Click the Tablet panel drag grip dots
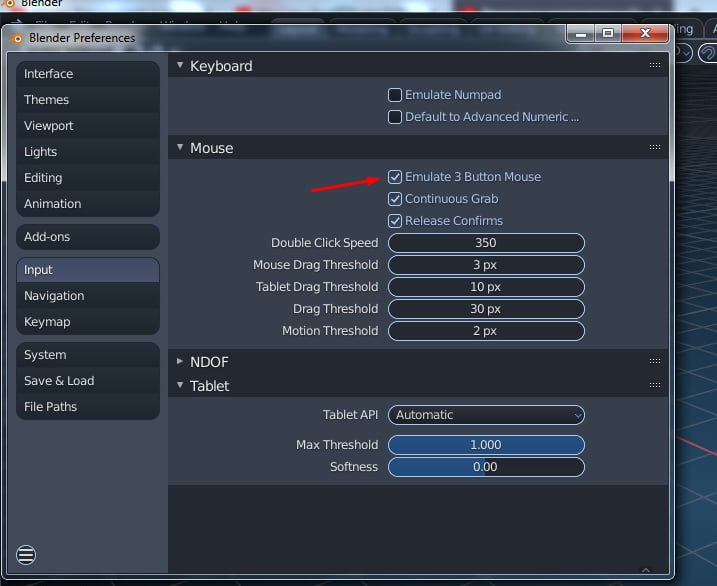 tap(654, 385)
